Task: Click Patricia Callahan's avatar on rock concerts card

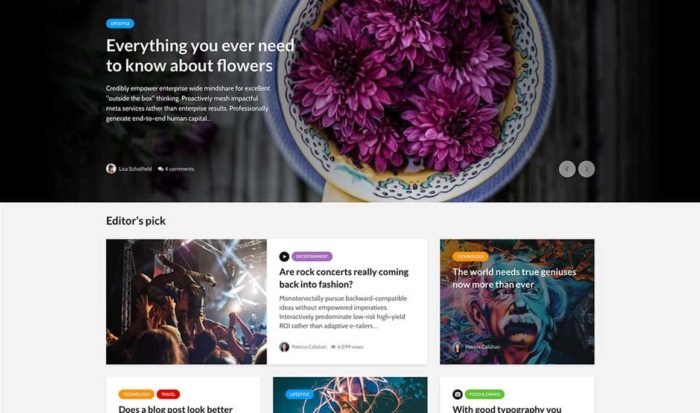Action: click(284, 347)
